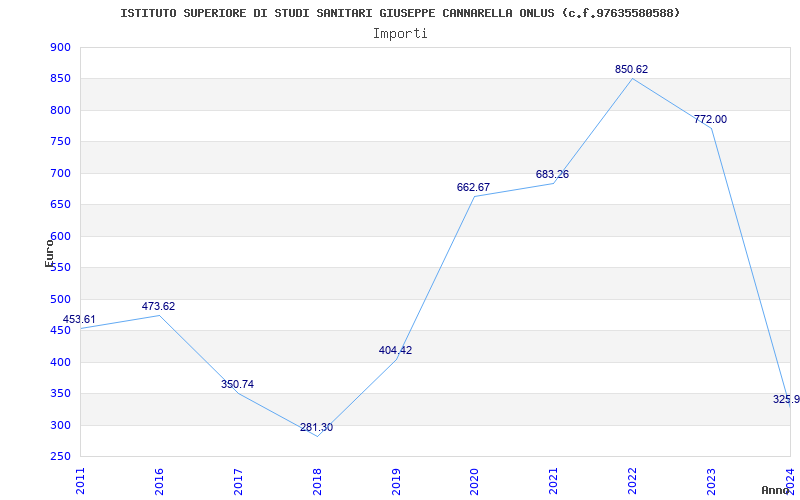Click y-axis tick label 800
Viewport: 800px width, 500px height.
coord(60,110)
